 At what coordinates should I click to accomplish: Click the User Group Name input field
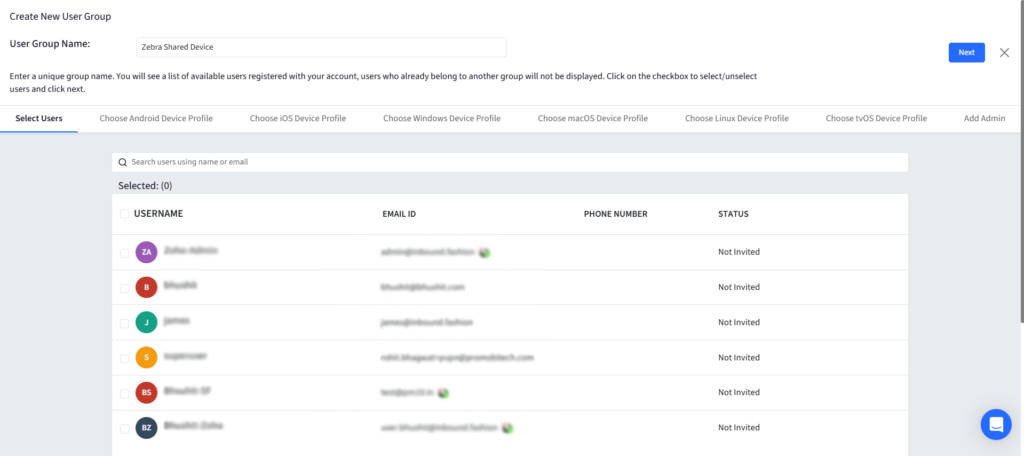(321, 47)
